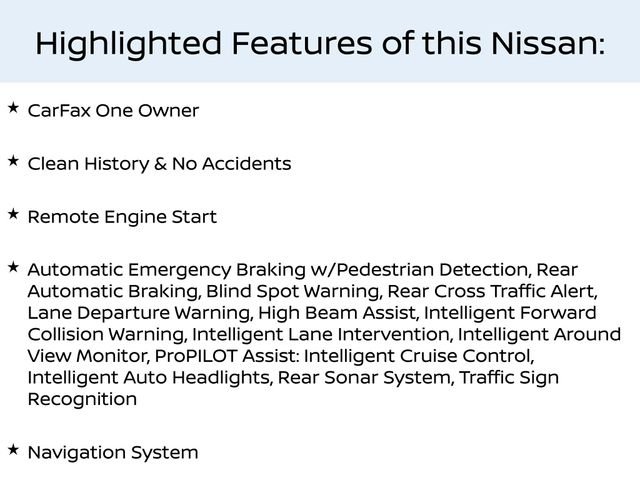Click the Highlighted Features of this Nissan heading
Screen dimensions: 640x480
coord(320,43)
